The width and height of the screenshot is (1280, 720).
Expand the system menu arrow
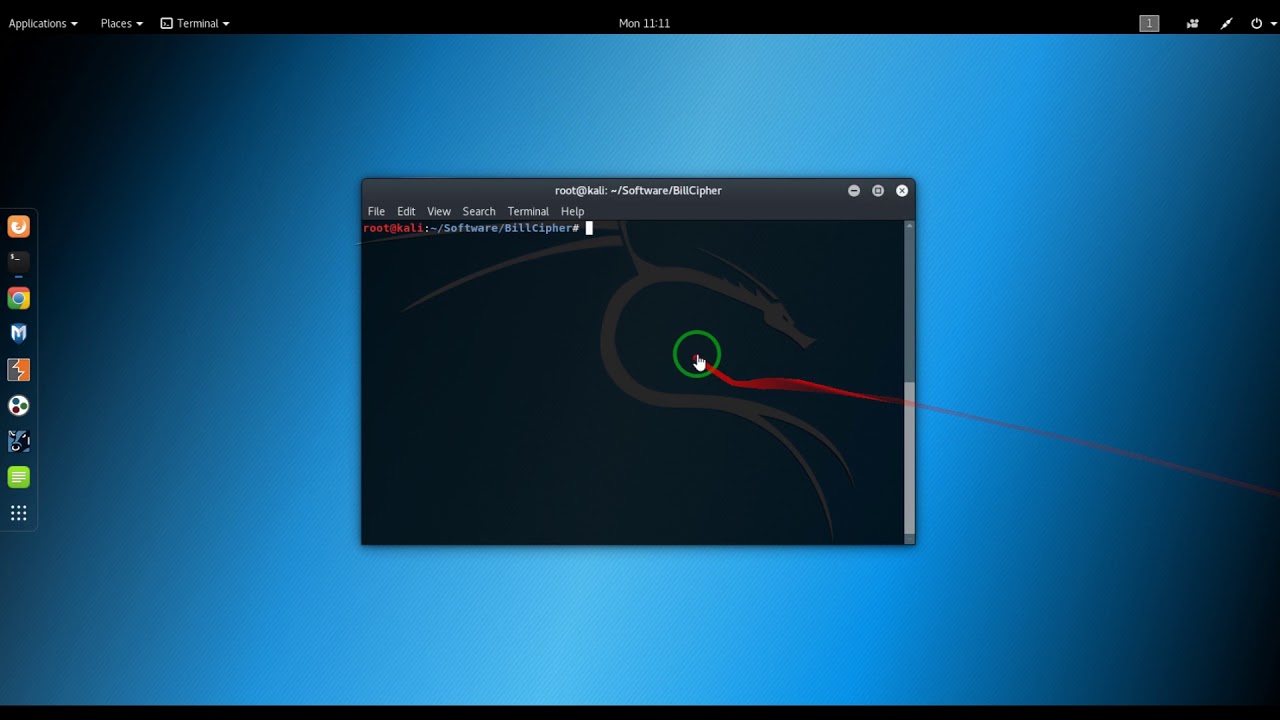[1272, 24]
